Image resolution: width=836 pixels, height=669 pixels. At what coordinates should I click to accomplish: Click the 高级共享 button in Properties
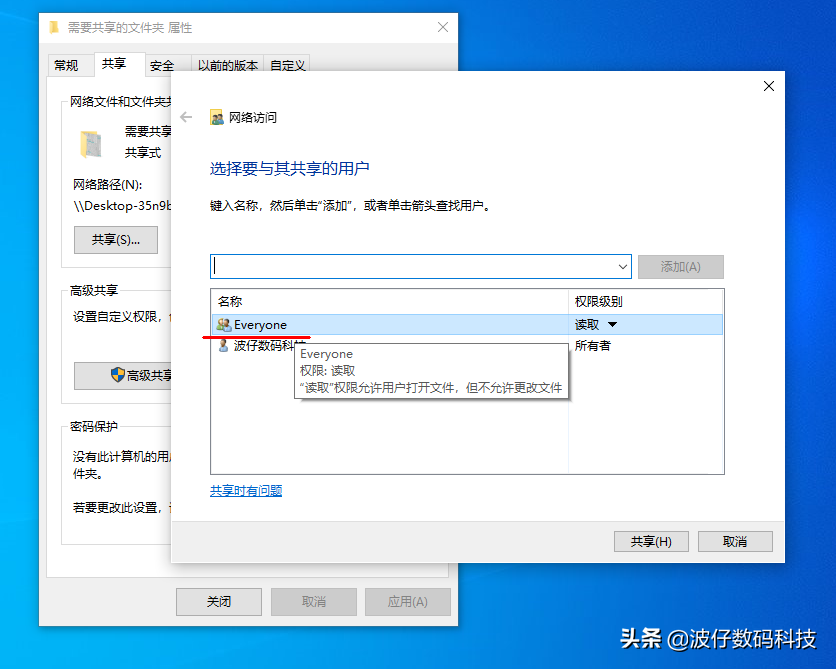coord(123,375)
